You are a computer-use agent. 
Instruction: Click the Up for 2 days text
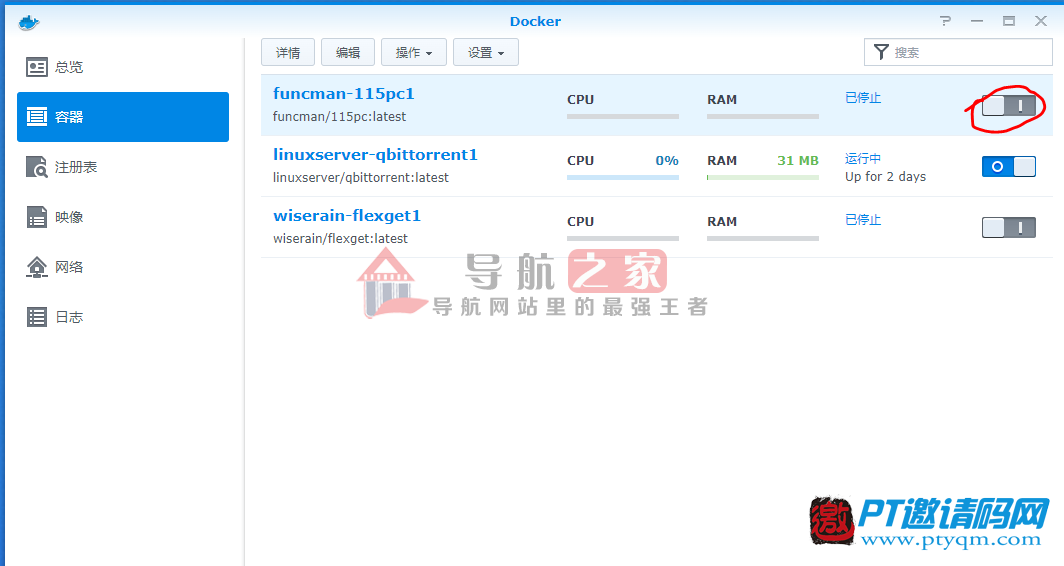(x=886, y=176)
